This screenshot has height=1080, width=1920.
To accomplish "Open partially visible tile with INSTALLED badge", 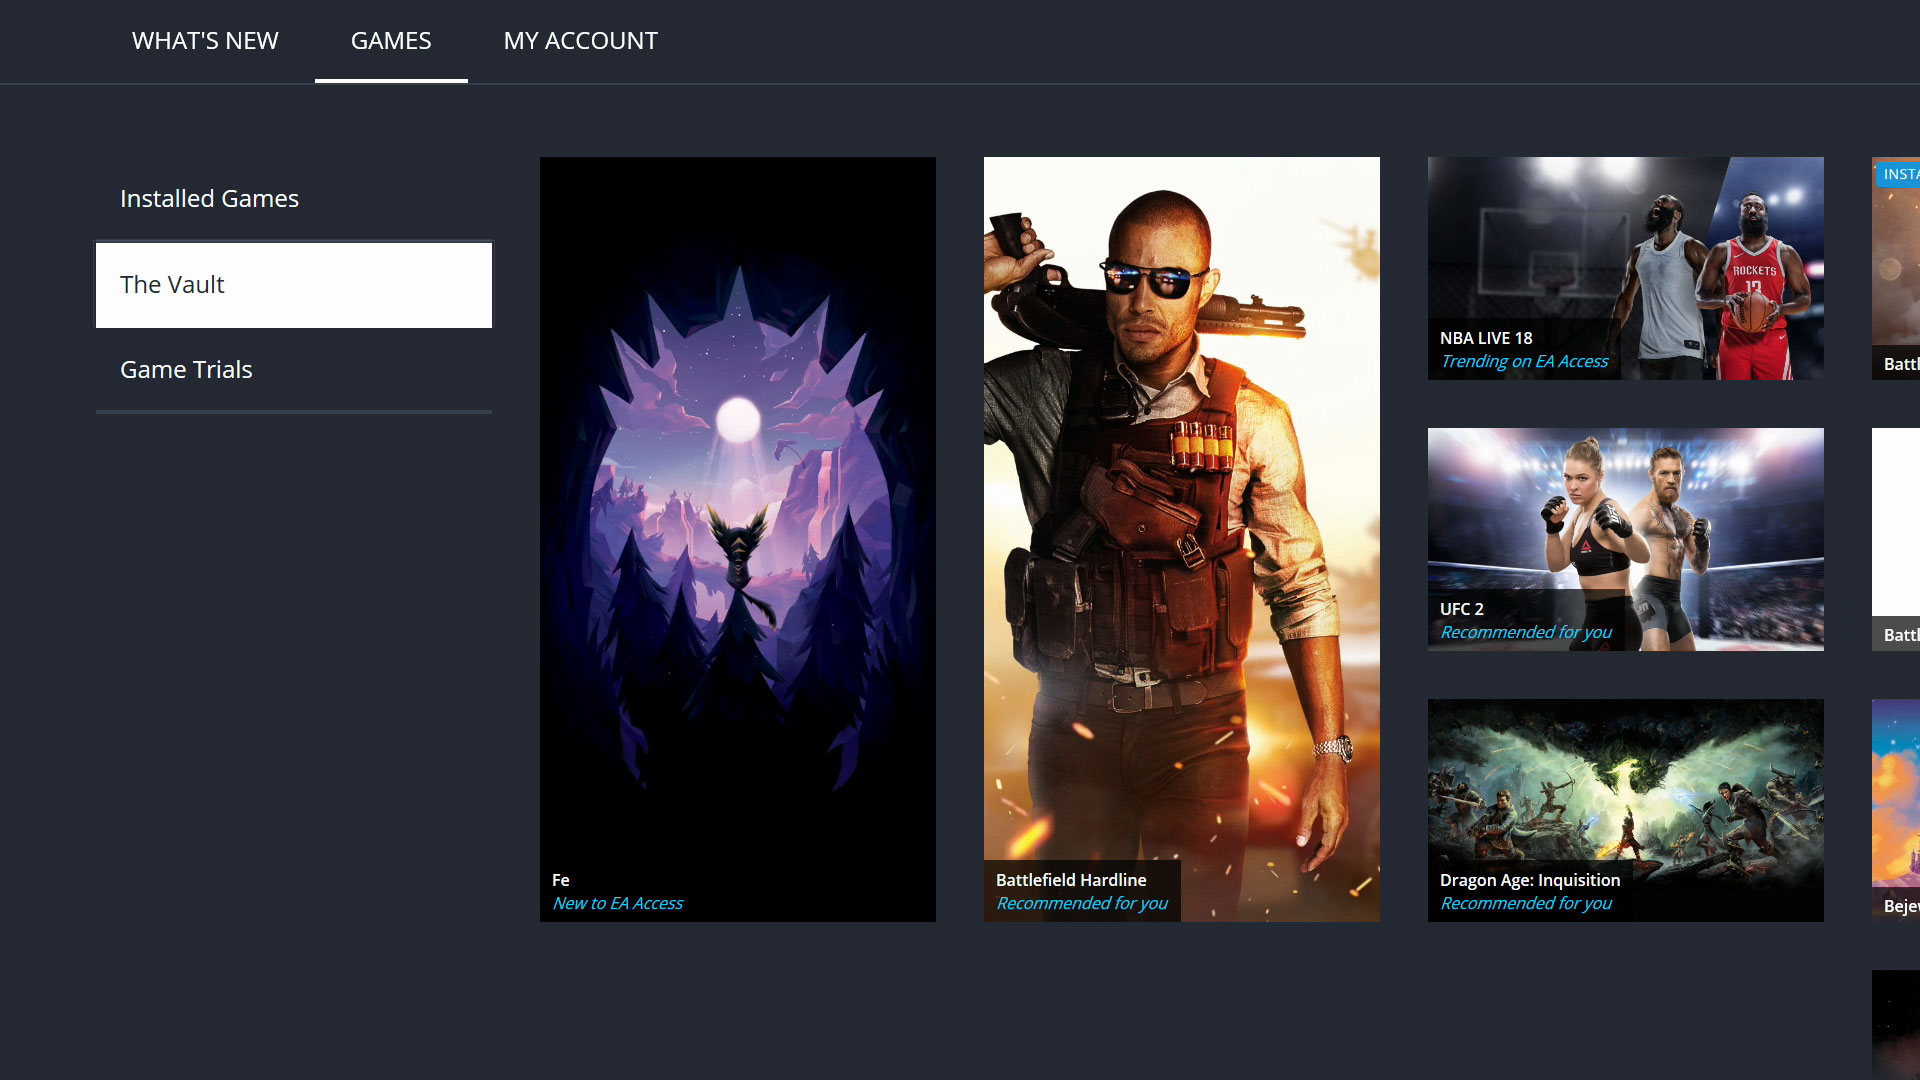I will click(x=1896, y=270).
